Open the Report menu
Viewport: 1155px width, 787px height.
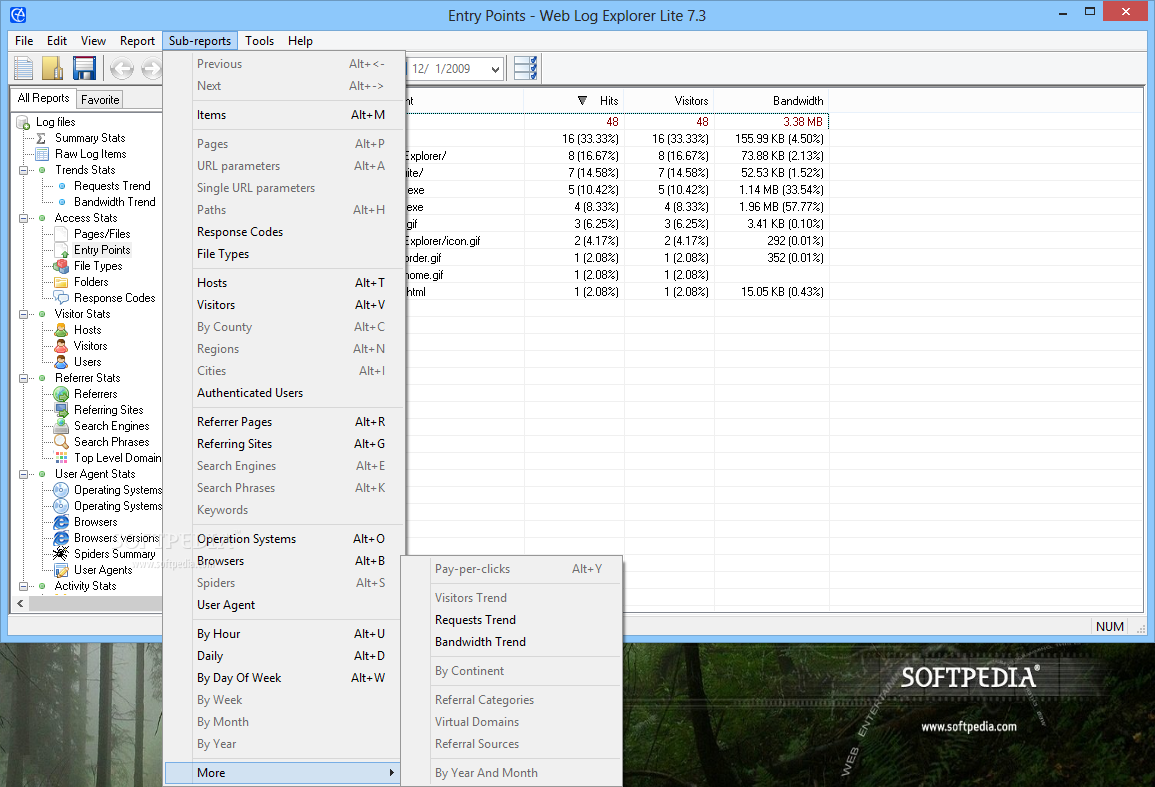pyautogui.click(x=138, y=41)
